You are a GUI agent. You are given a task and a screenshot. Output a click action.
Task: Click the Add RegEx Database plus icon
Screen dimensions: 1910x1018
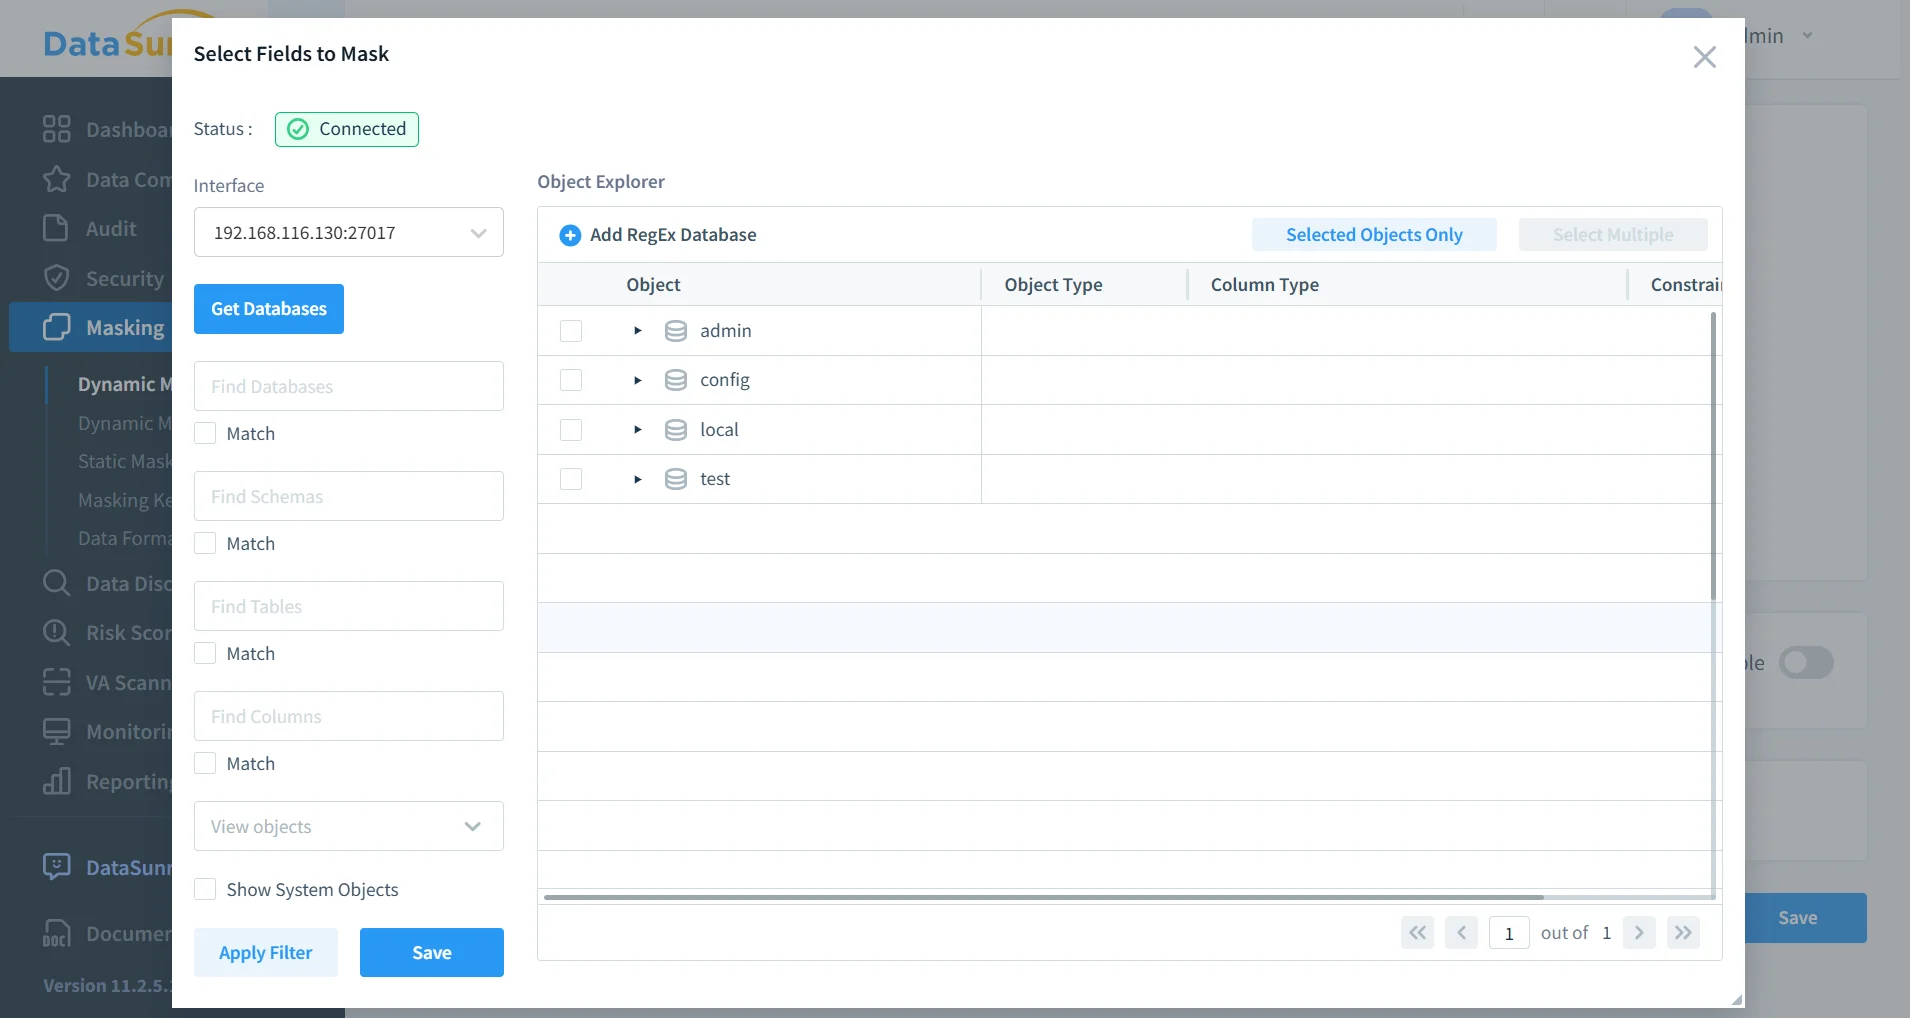[570, 235]
